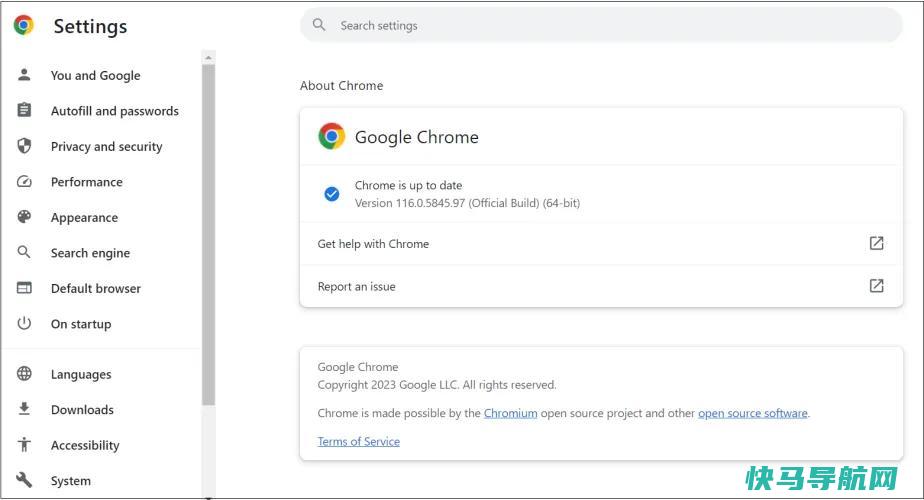924x500 pixels.
Task: Select Appearance from the sidebar
Action: click(x=84, y=218)
